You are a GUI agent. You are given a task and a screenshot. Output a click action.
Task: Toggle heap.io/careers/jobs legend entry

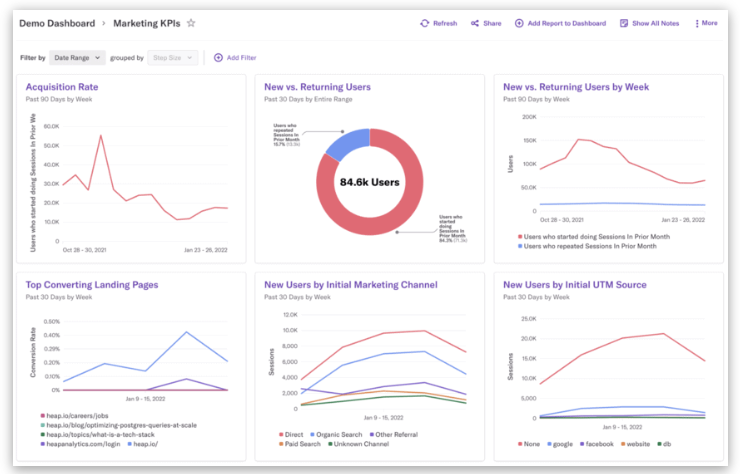click(x=74, y=415)
